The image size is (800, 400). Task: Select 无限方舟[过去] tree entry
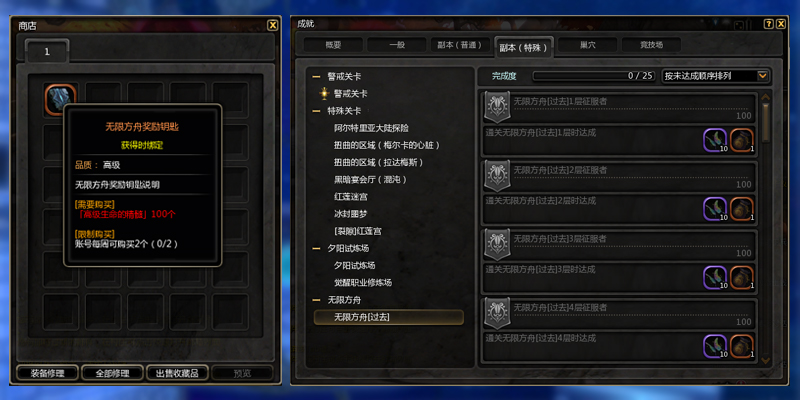[x=389, y=317]
